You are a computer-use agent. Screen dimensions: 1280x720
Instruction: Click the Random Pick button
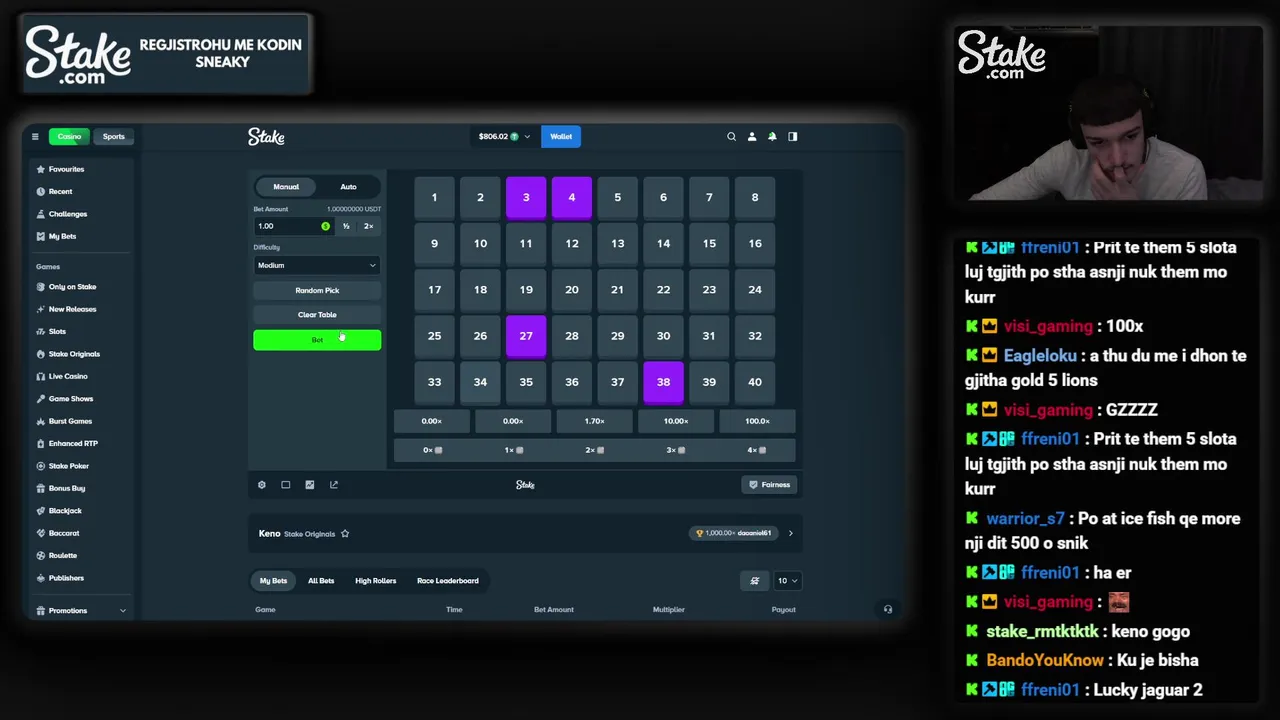[x=317, y=291]
